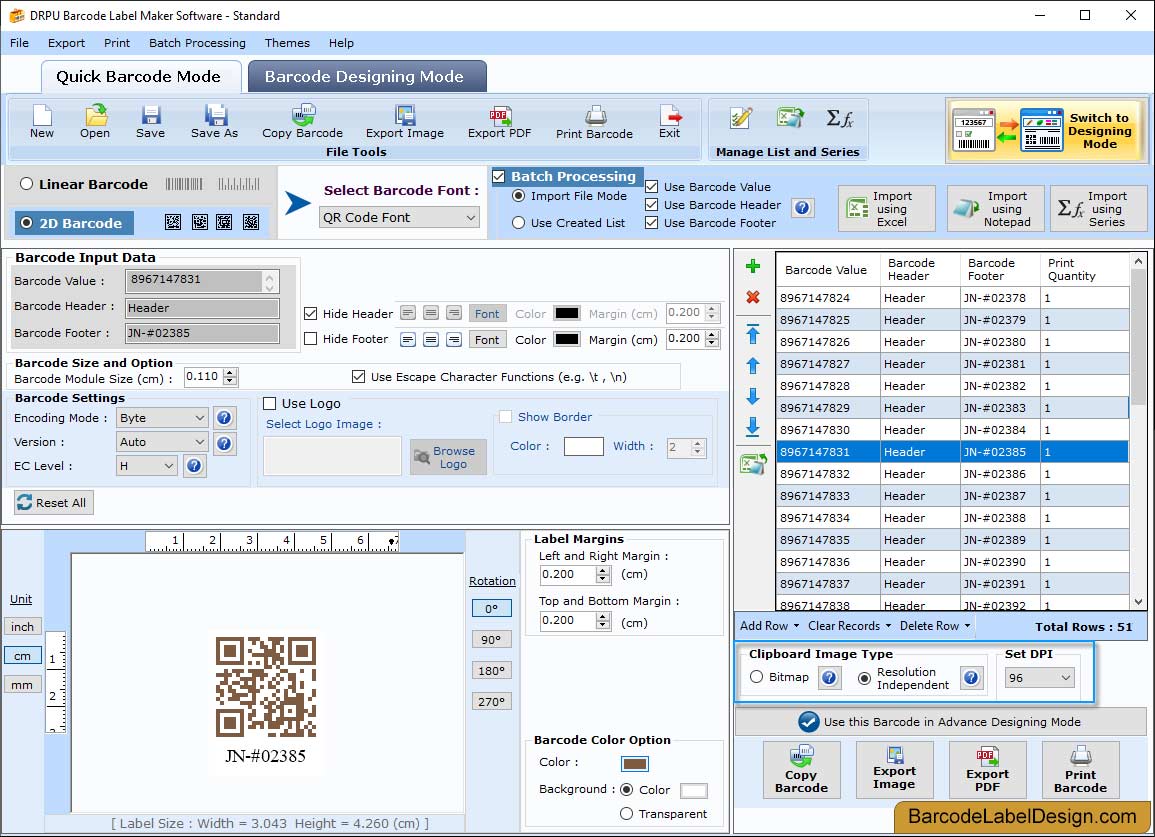1155x837 pixels.
Task: Open help for Encoding Mode
Action: 224,418
